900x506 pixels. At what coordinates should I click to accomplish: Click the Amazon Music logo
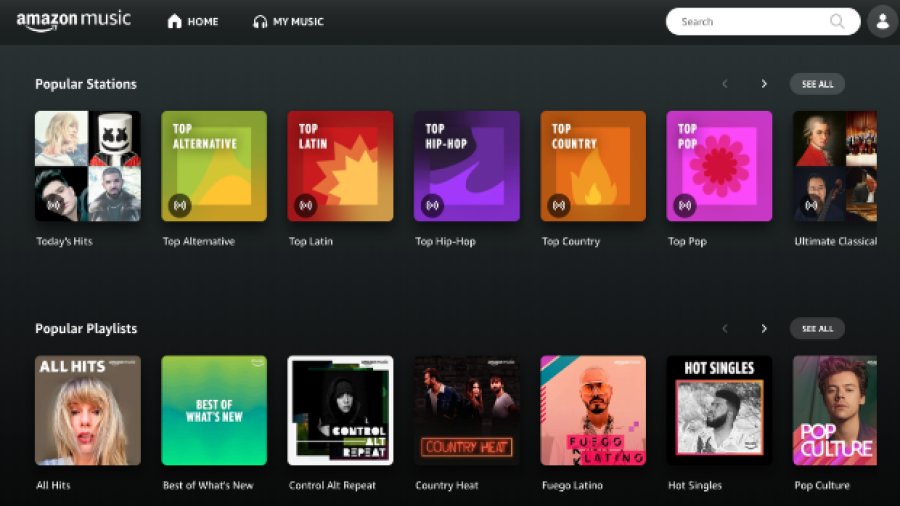point(73,21)
